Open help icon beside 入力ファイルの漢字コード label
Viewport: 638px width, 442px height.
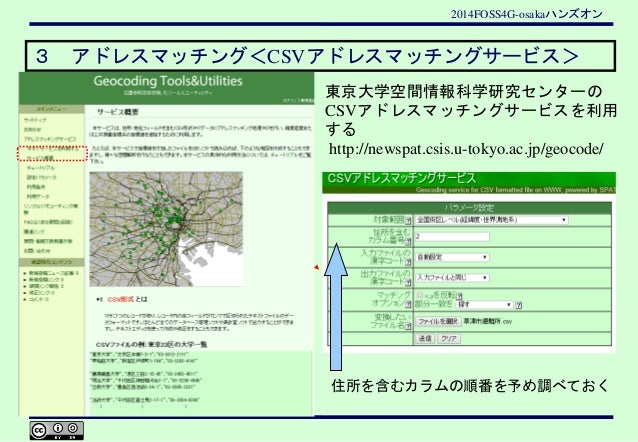point(408,261)
